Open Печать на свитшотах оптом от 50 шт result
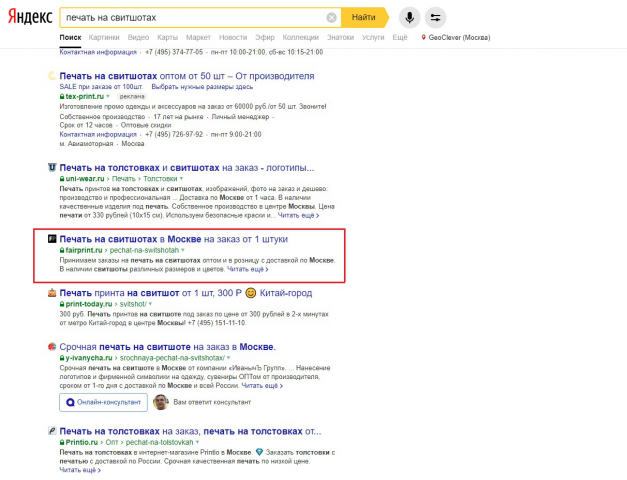 [x=187, y=76]
